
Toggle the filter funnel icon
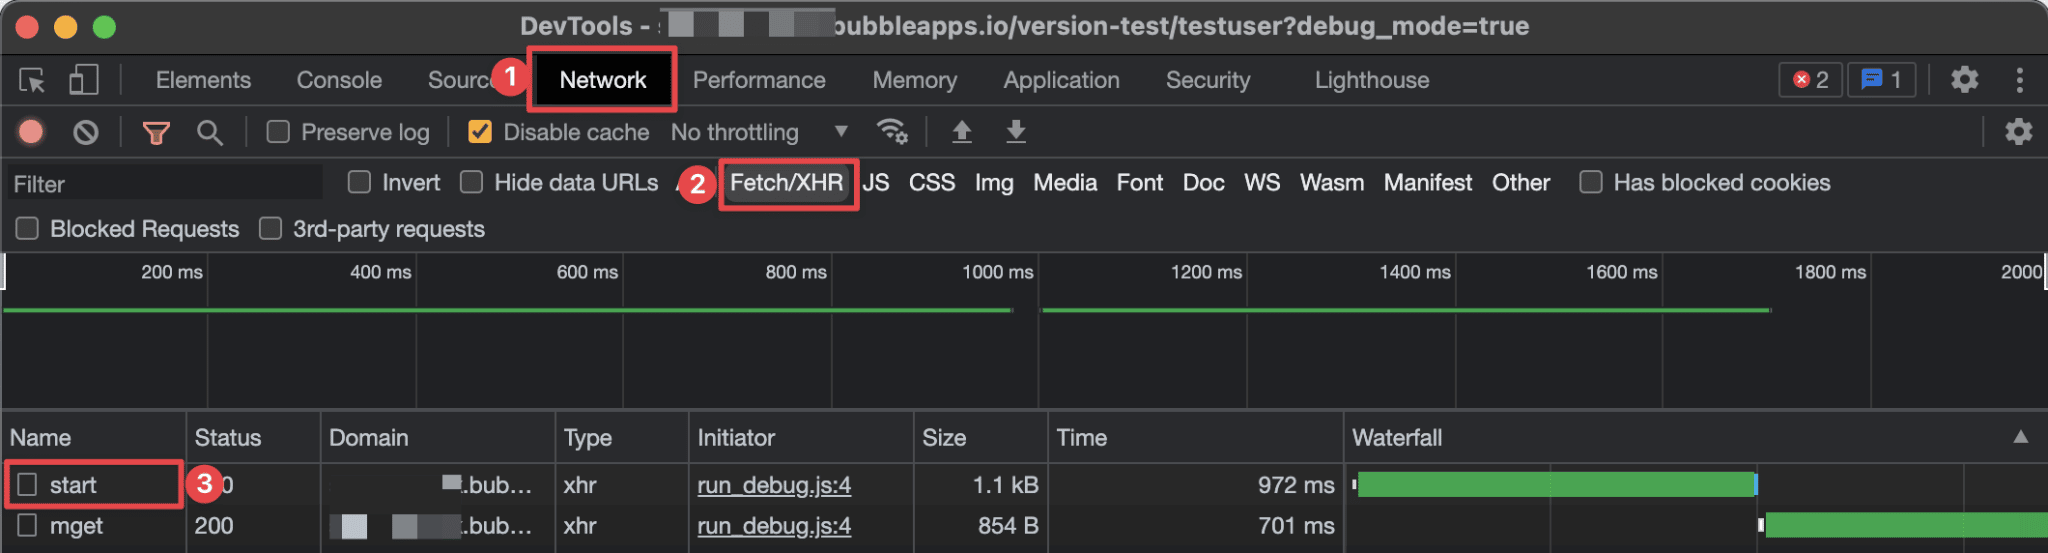coord(156,132)
